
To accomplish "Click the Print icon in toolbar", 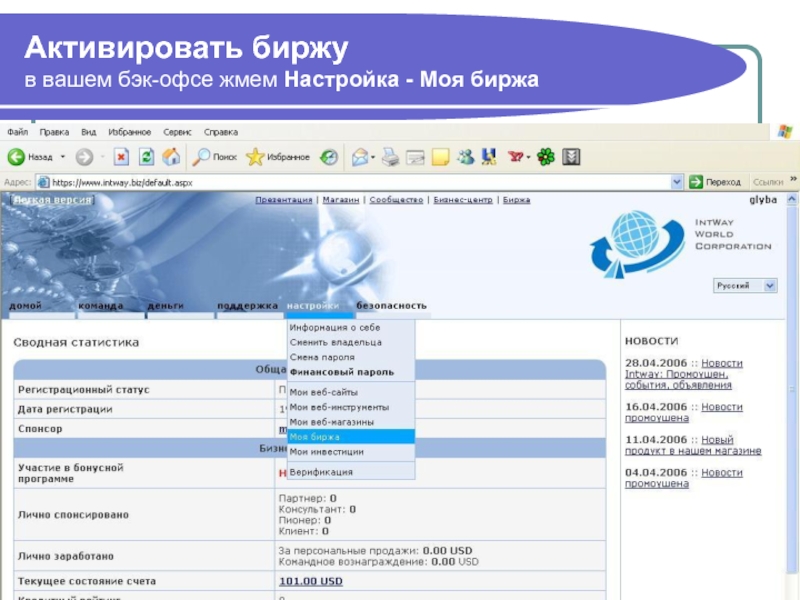I will tap(391, 157).
